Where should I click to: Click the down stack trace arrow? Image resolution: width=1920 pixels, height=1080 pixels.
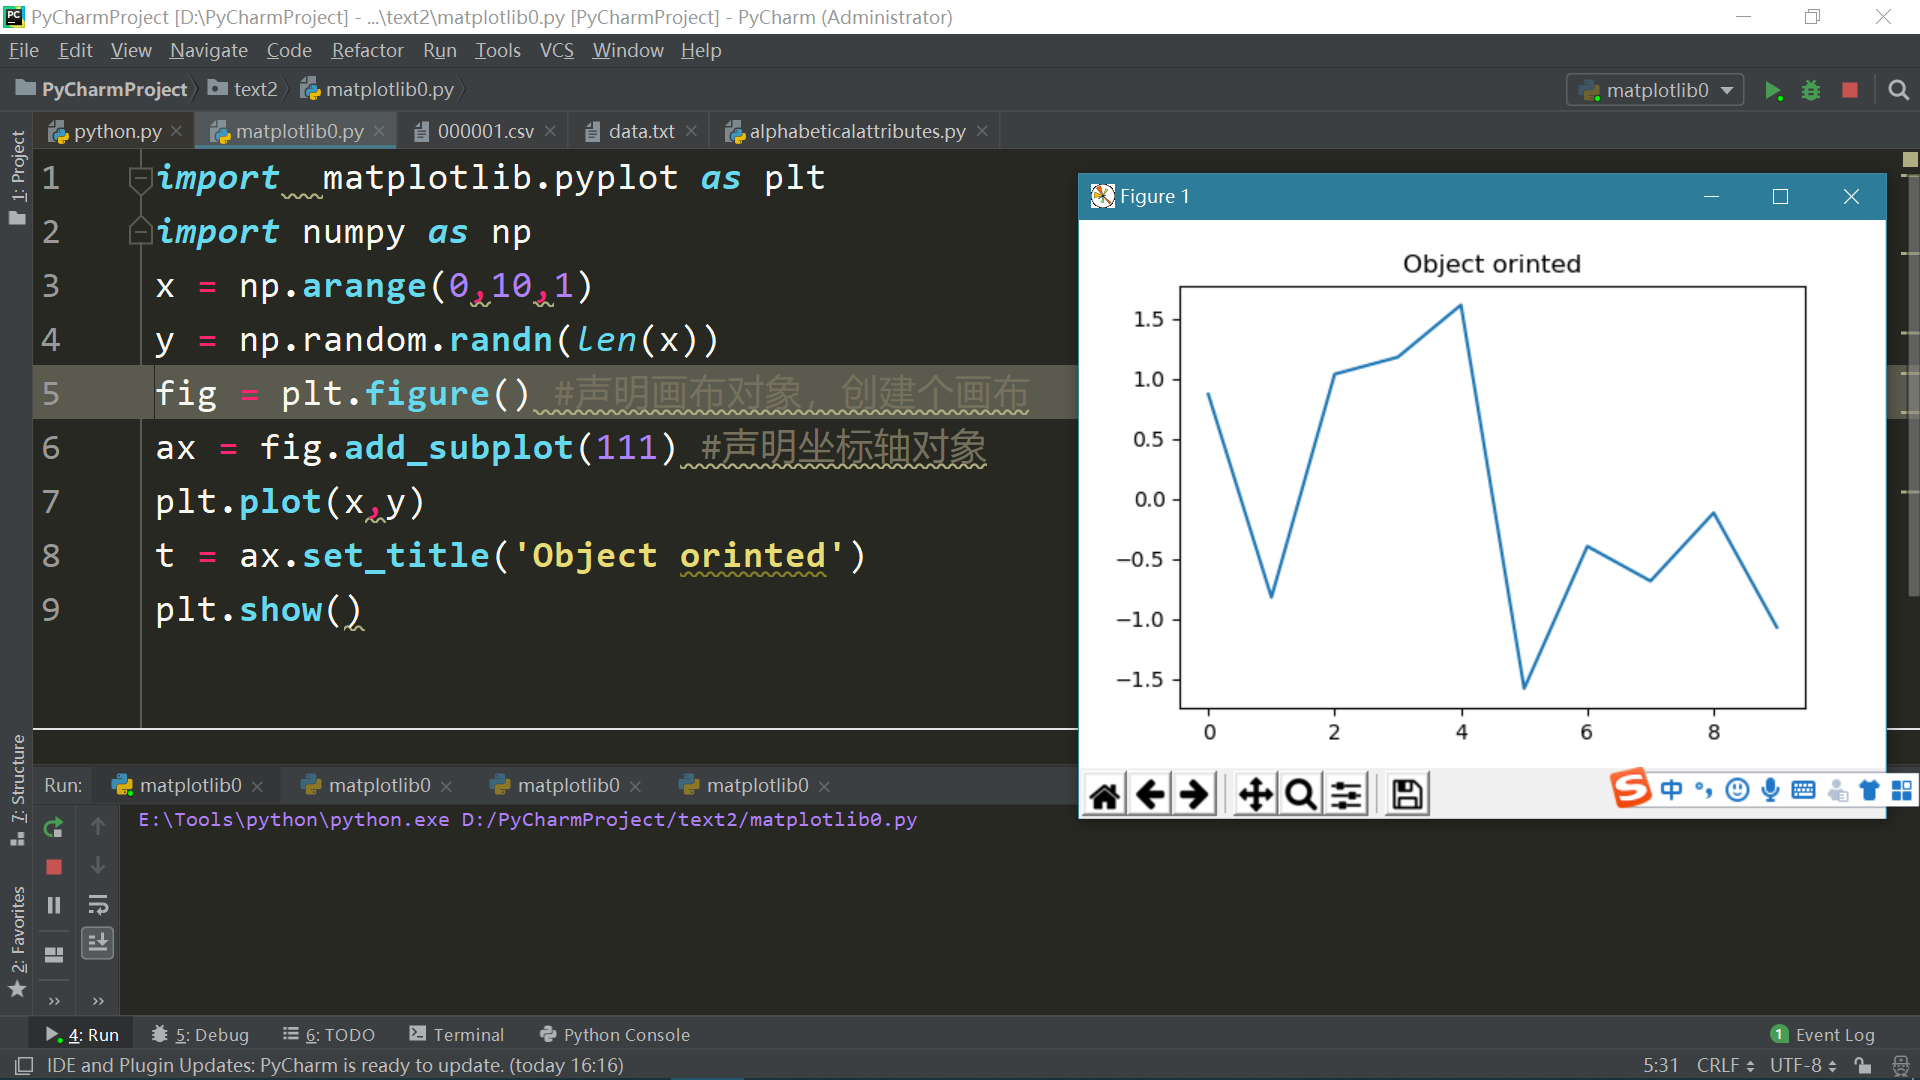tap(98, 866)
